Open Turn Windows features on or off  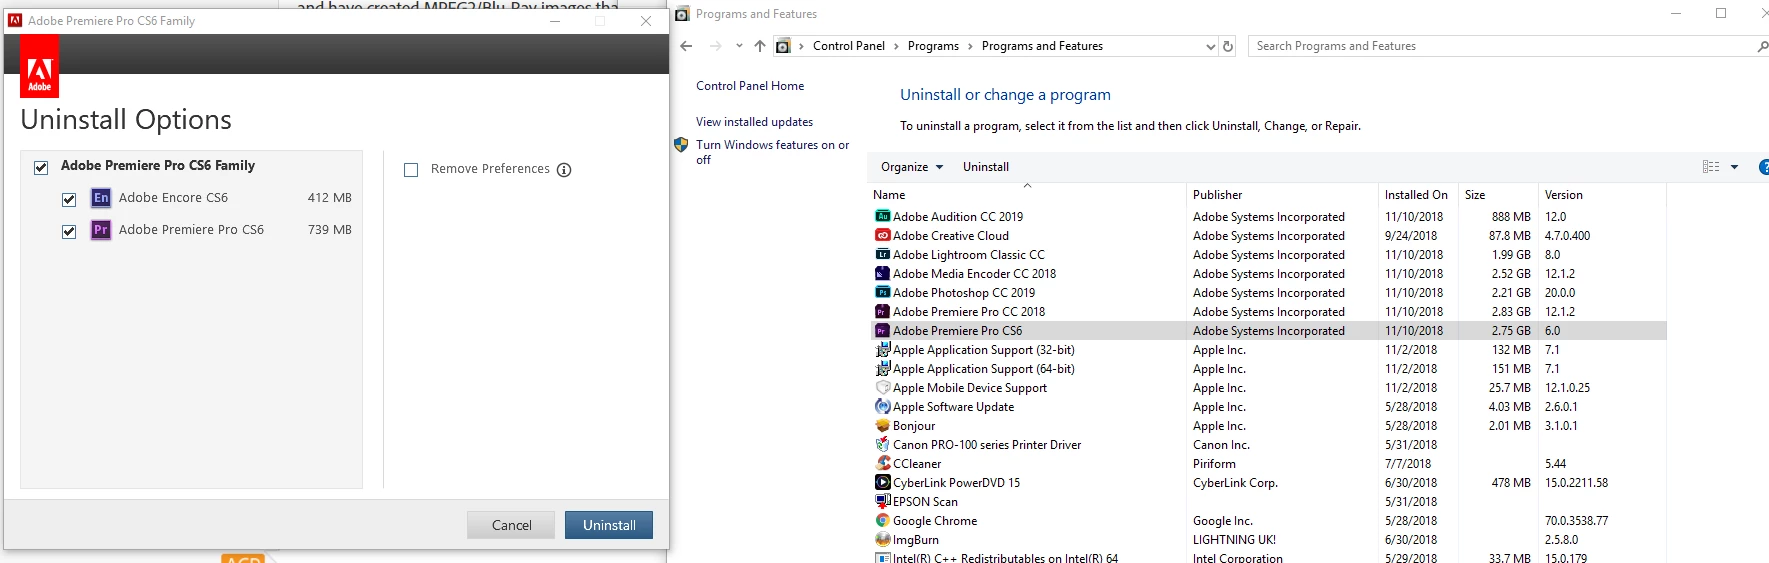click(x=773, y=152)
